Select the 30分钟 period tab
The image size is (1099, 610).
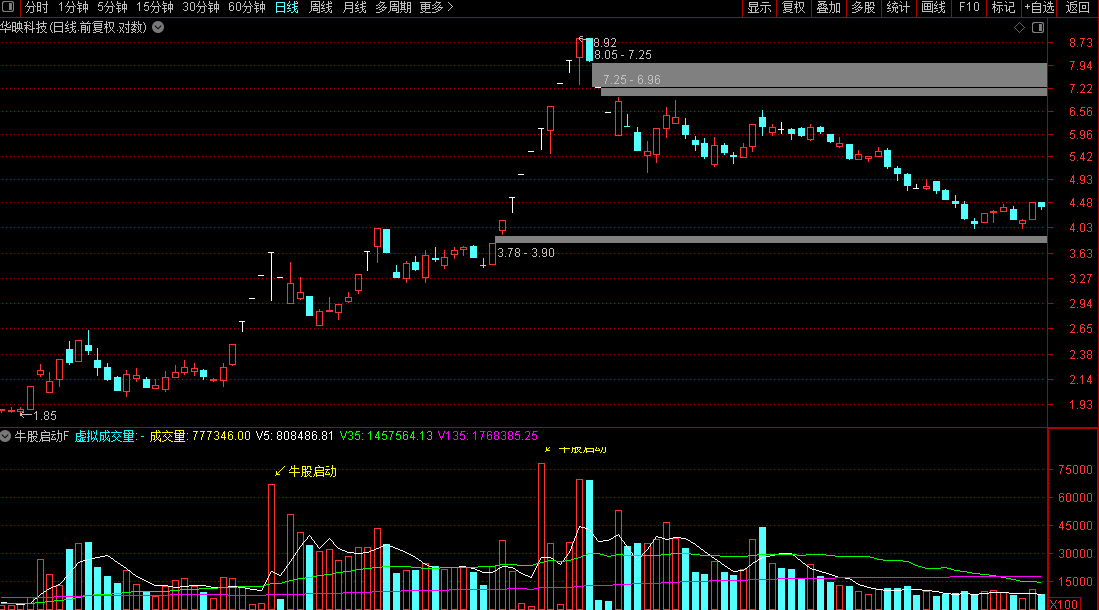click(200, 8)
